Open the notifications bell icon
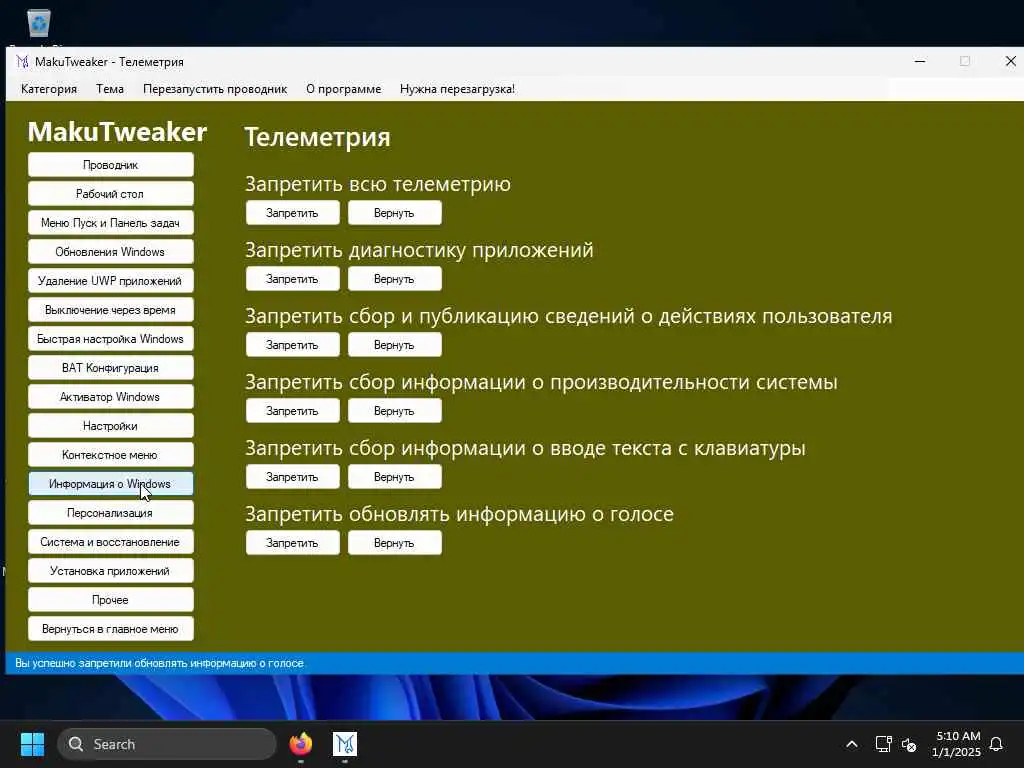Screen dimensions: 1024x768 pyautogui.click(x=997, y=744)
